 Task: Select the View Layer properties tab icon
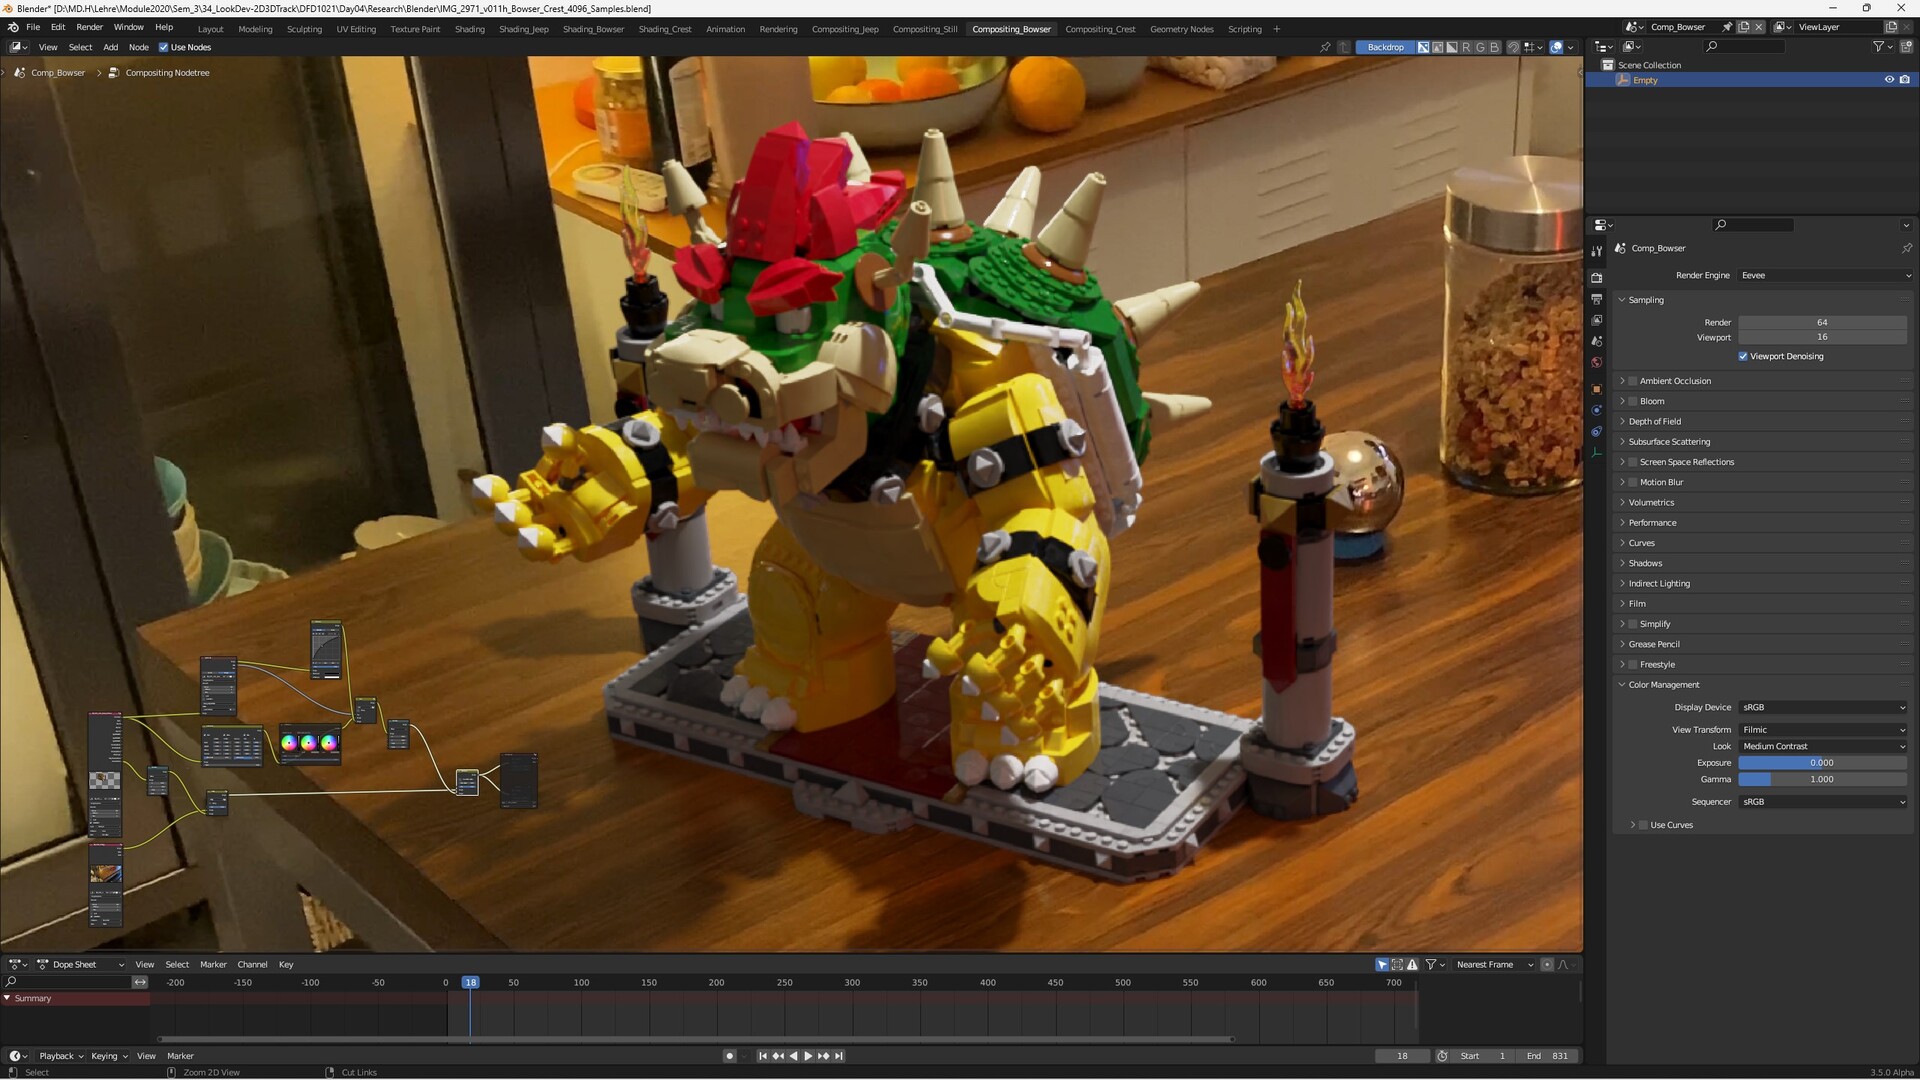coord(1596,320)
